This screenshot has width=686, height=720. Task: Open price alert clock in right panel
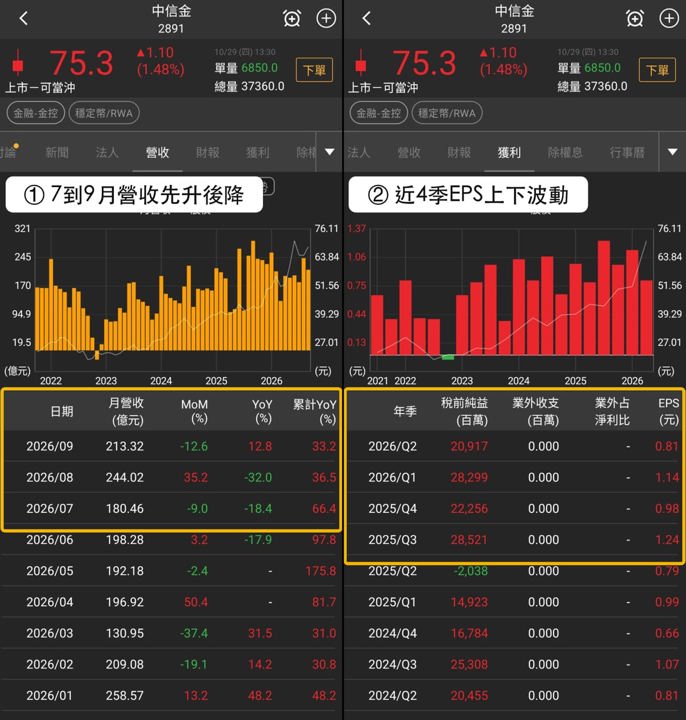(x=635, y=19)
